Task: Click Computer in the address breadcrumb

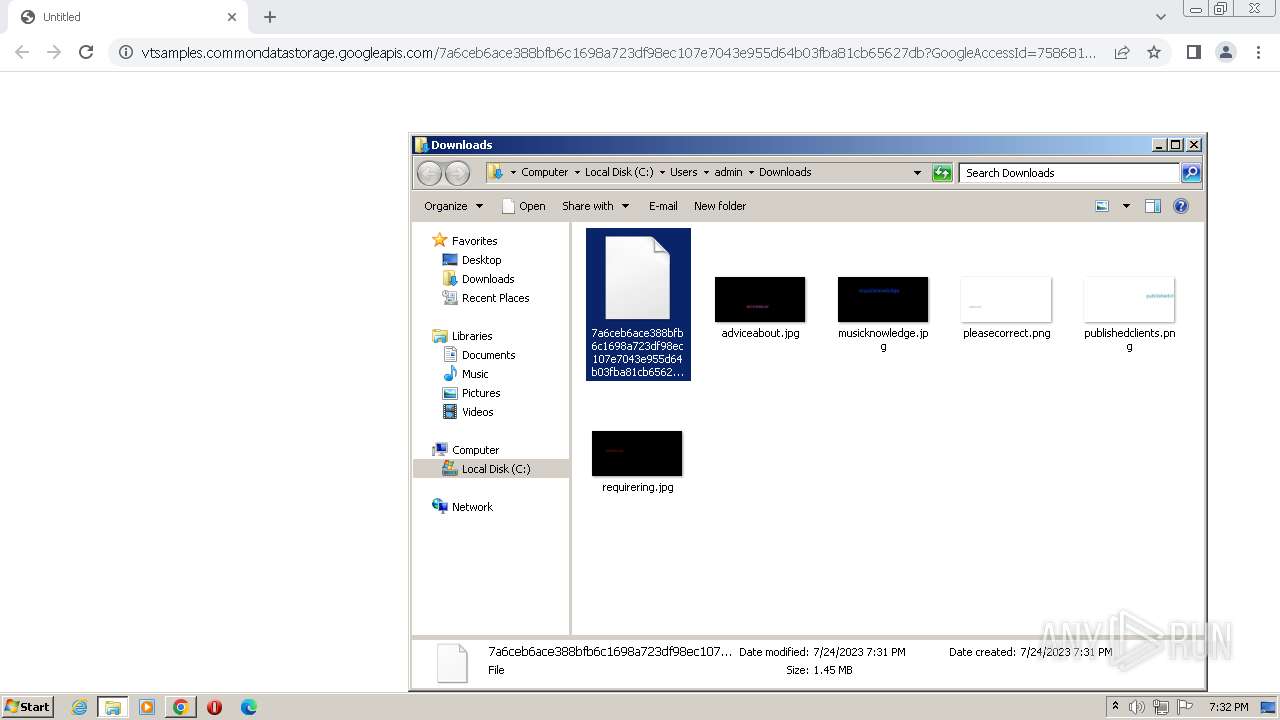Action: (544, 172)
